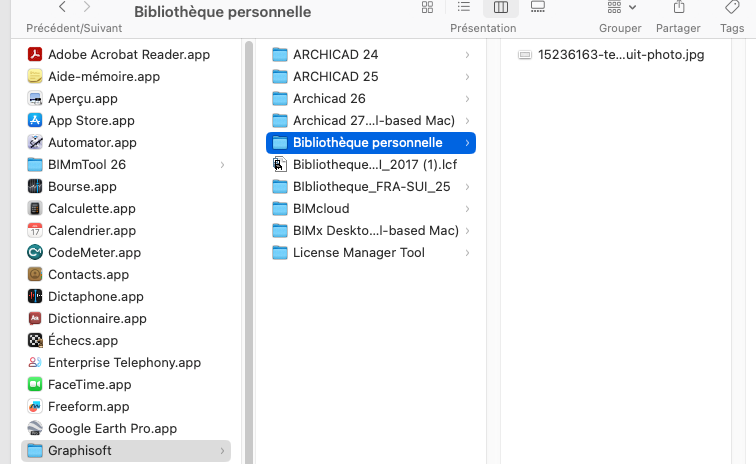This screenshot has height=464, width=756.
Task: Select Google Earth Pro.app icon
Action: tap(35, 428)
